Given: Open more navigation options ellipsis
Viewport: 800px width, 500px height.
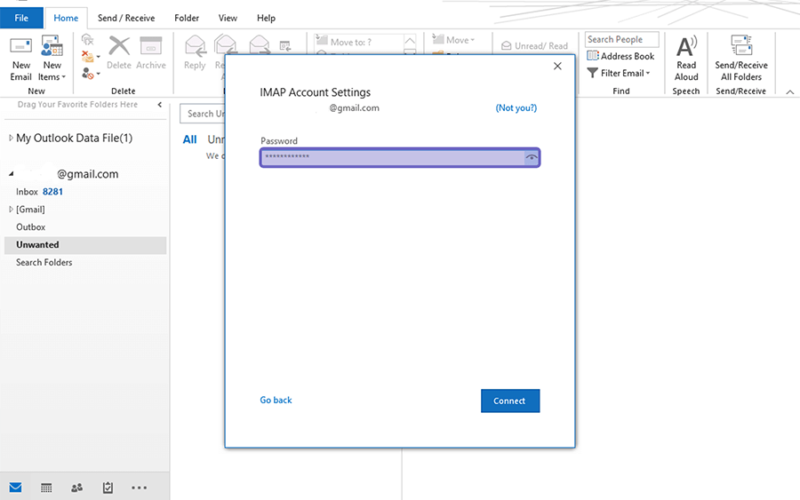Looking at the screenshot, I should point(139,488).
